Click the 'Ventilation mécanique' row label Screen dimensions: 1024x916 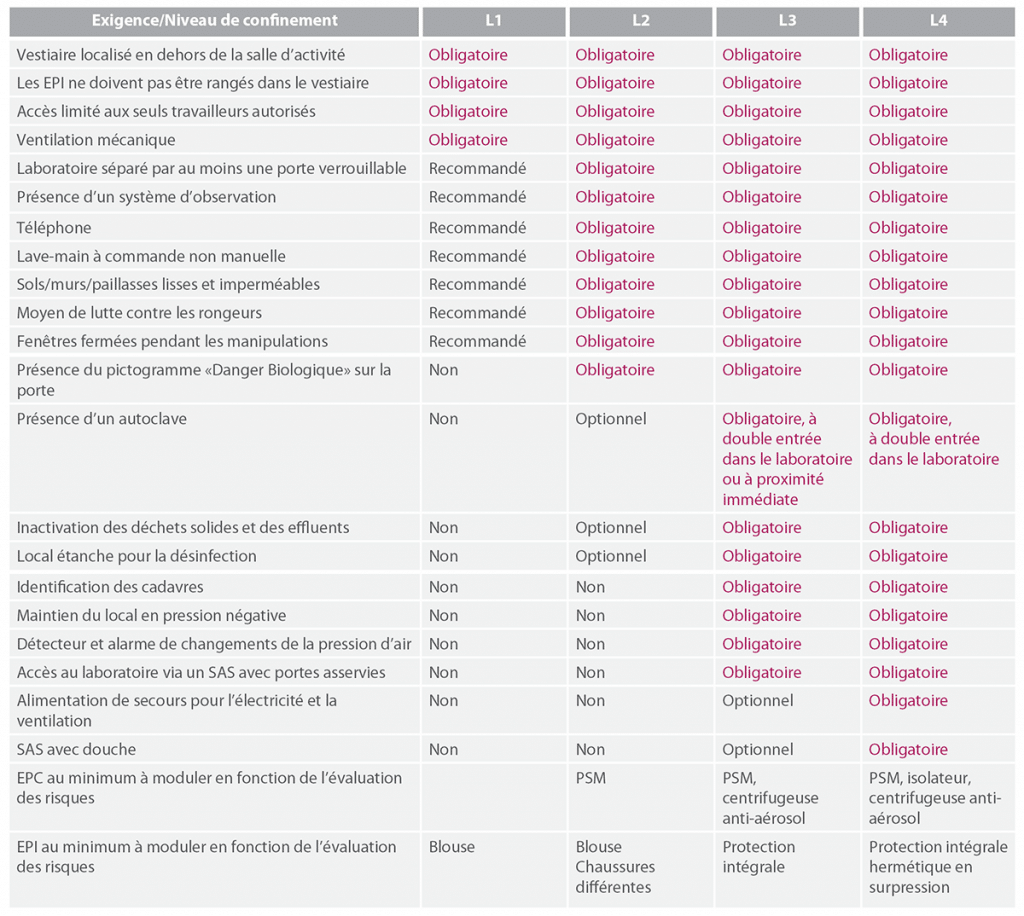click(x=96, y=140)
